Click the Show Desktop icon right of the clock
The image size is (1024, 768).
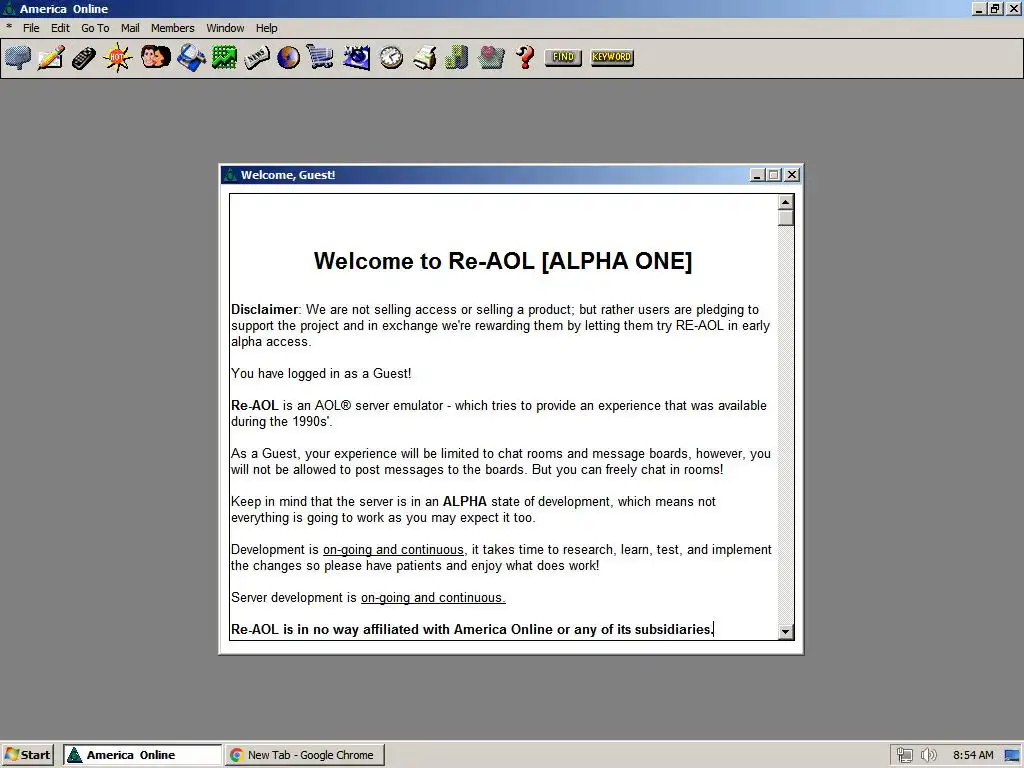[x=1012, y=755]
